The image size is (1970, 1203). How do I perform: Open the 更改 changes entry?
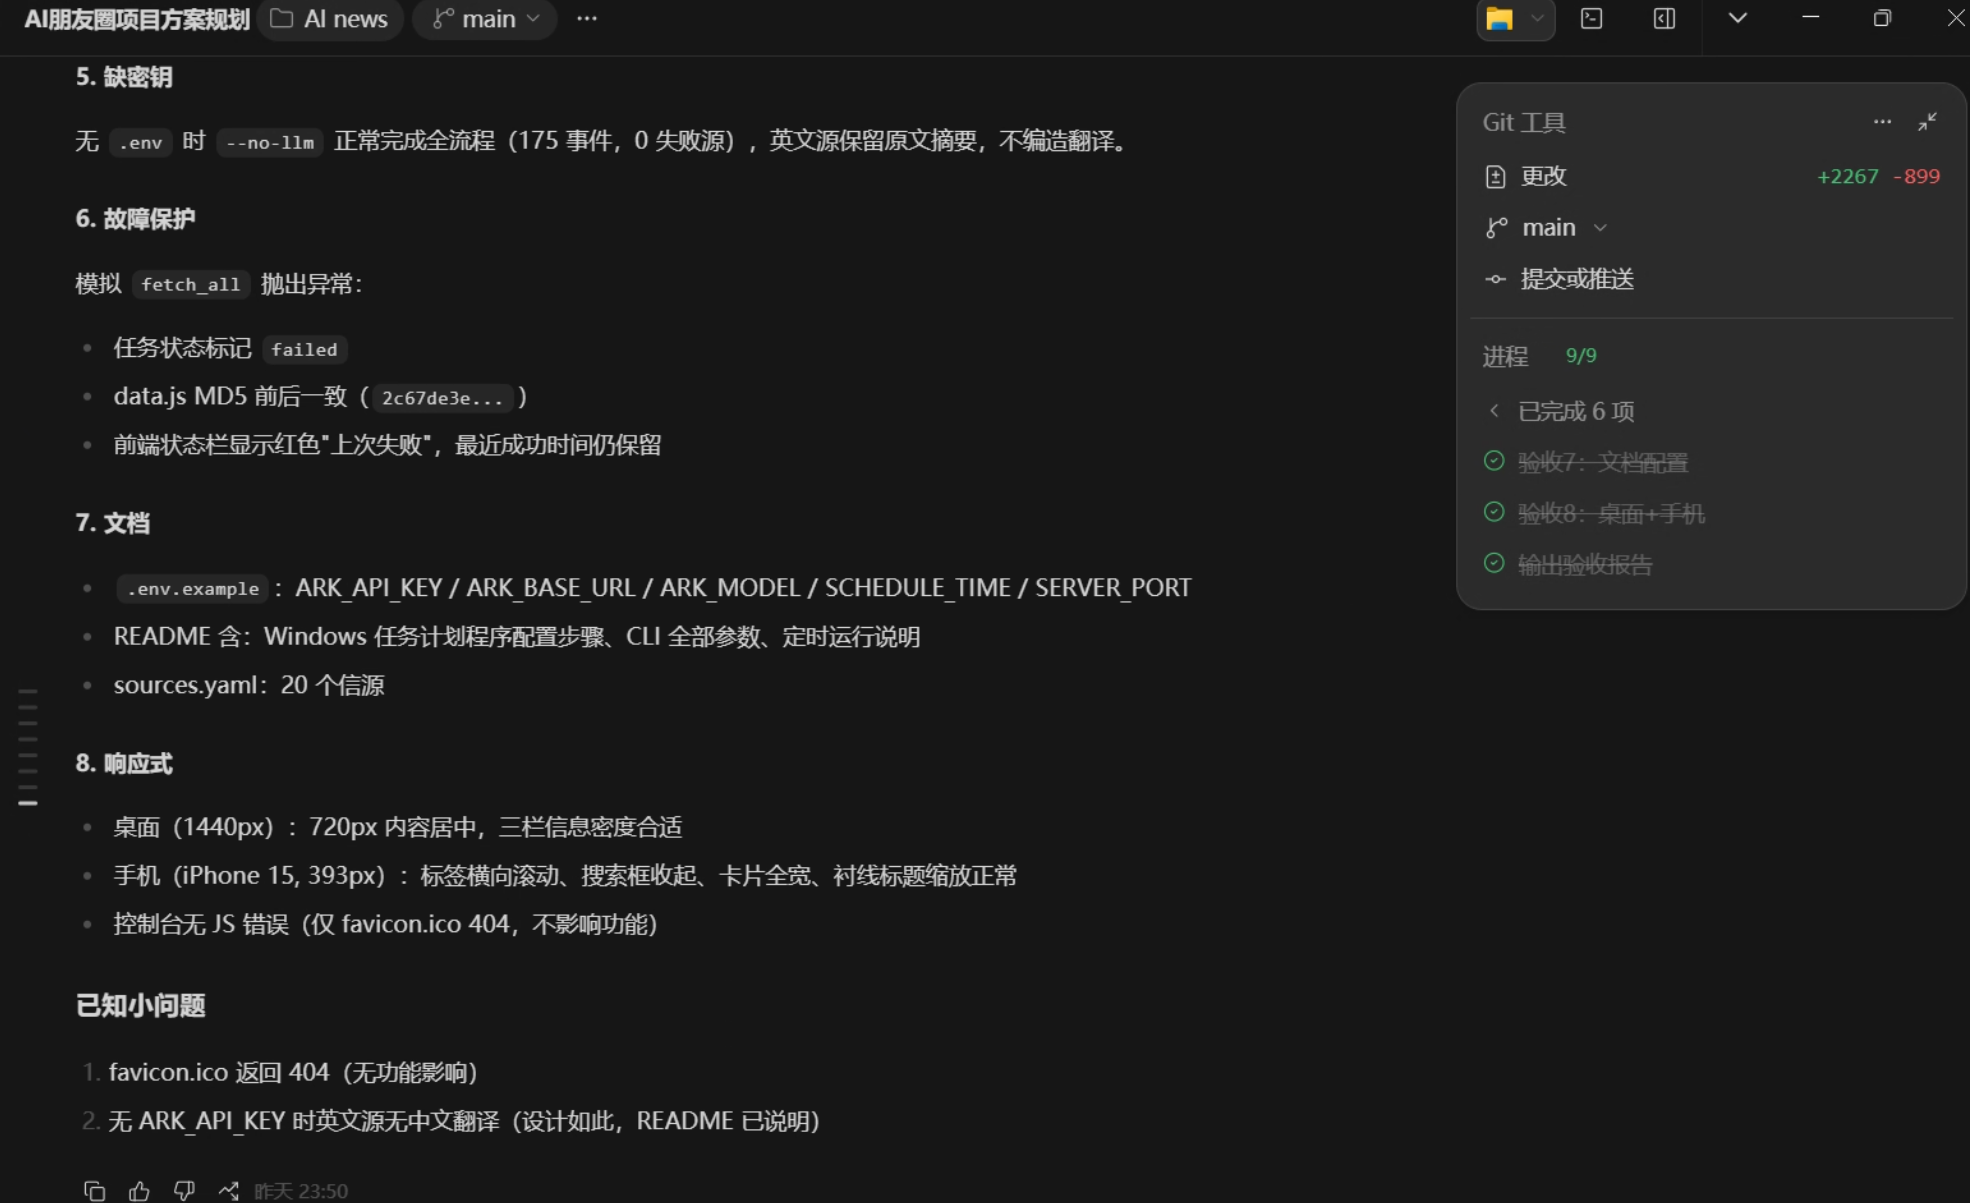pos(1711,176)
